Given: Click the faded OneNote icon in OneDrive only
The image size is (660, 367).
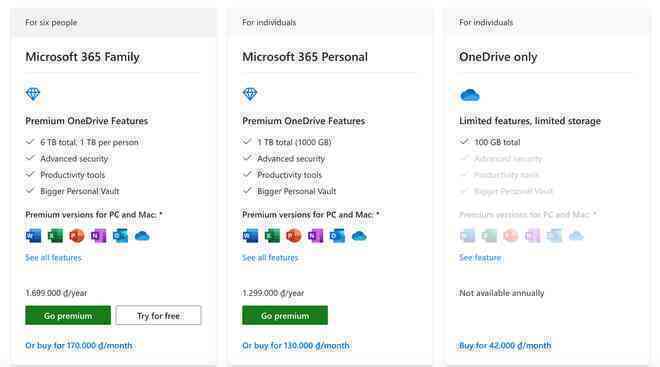Looking at the screenshot, I should tap(532, 236).
